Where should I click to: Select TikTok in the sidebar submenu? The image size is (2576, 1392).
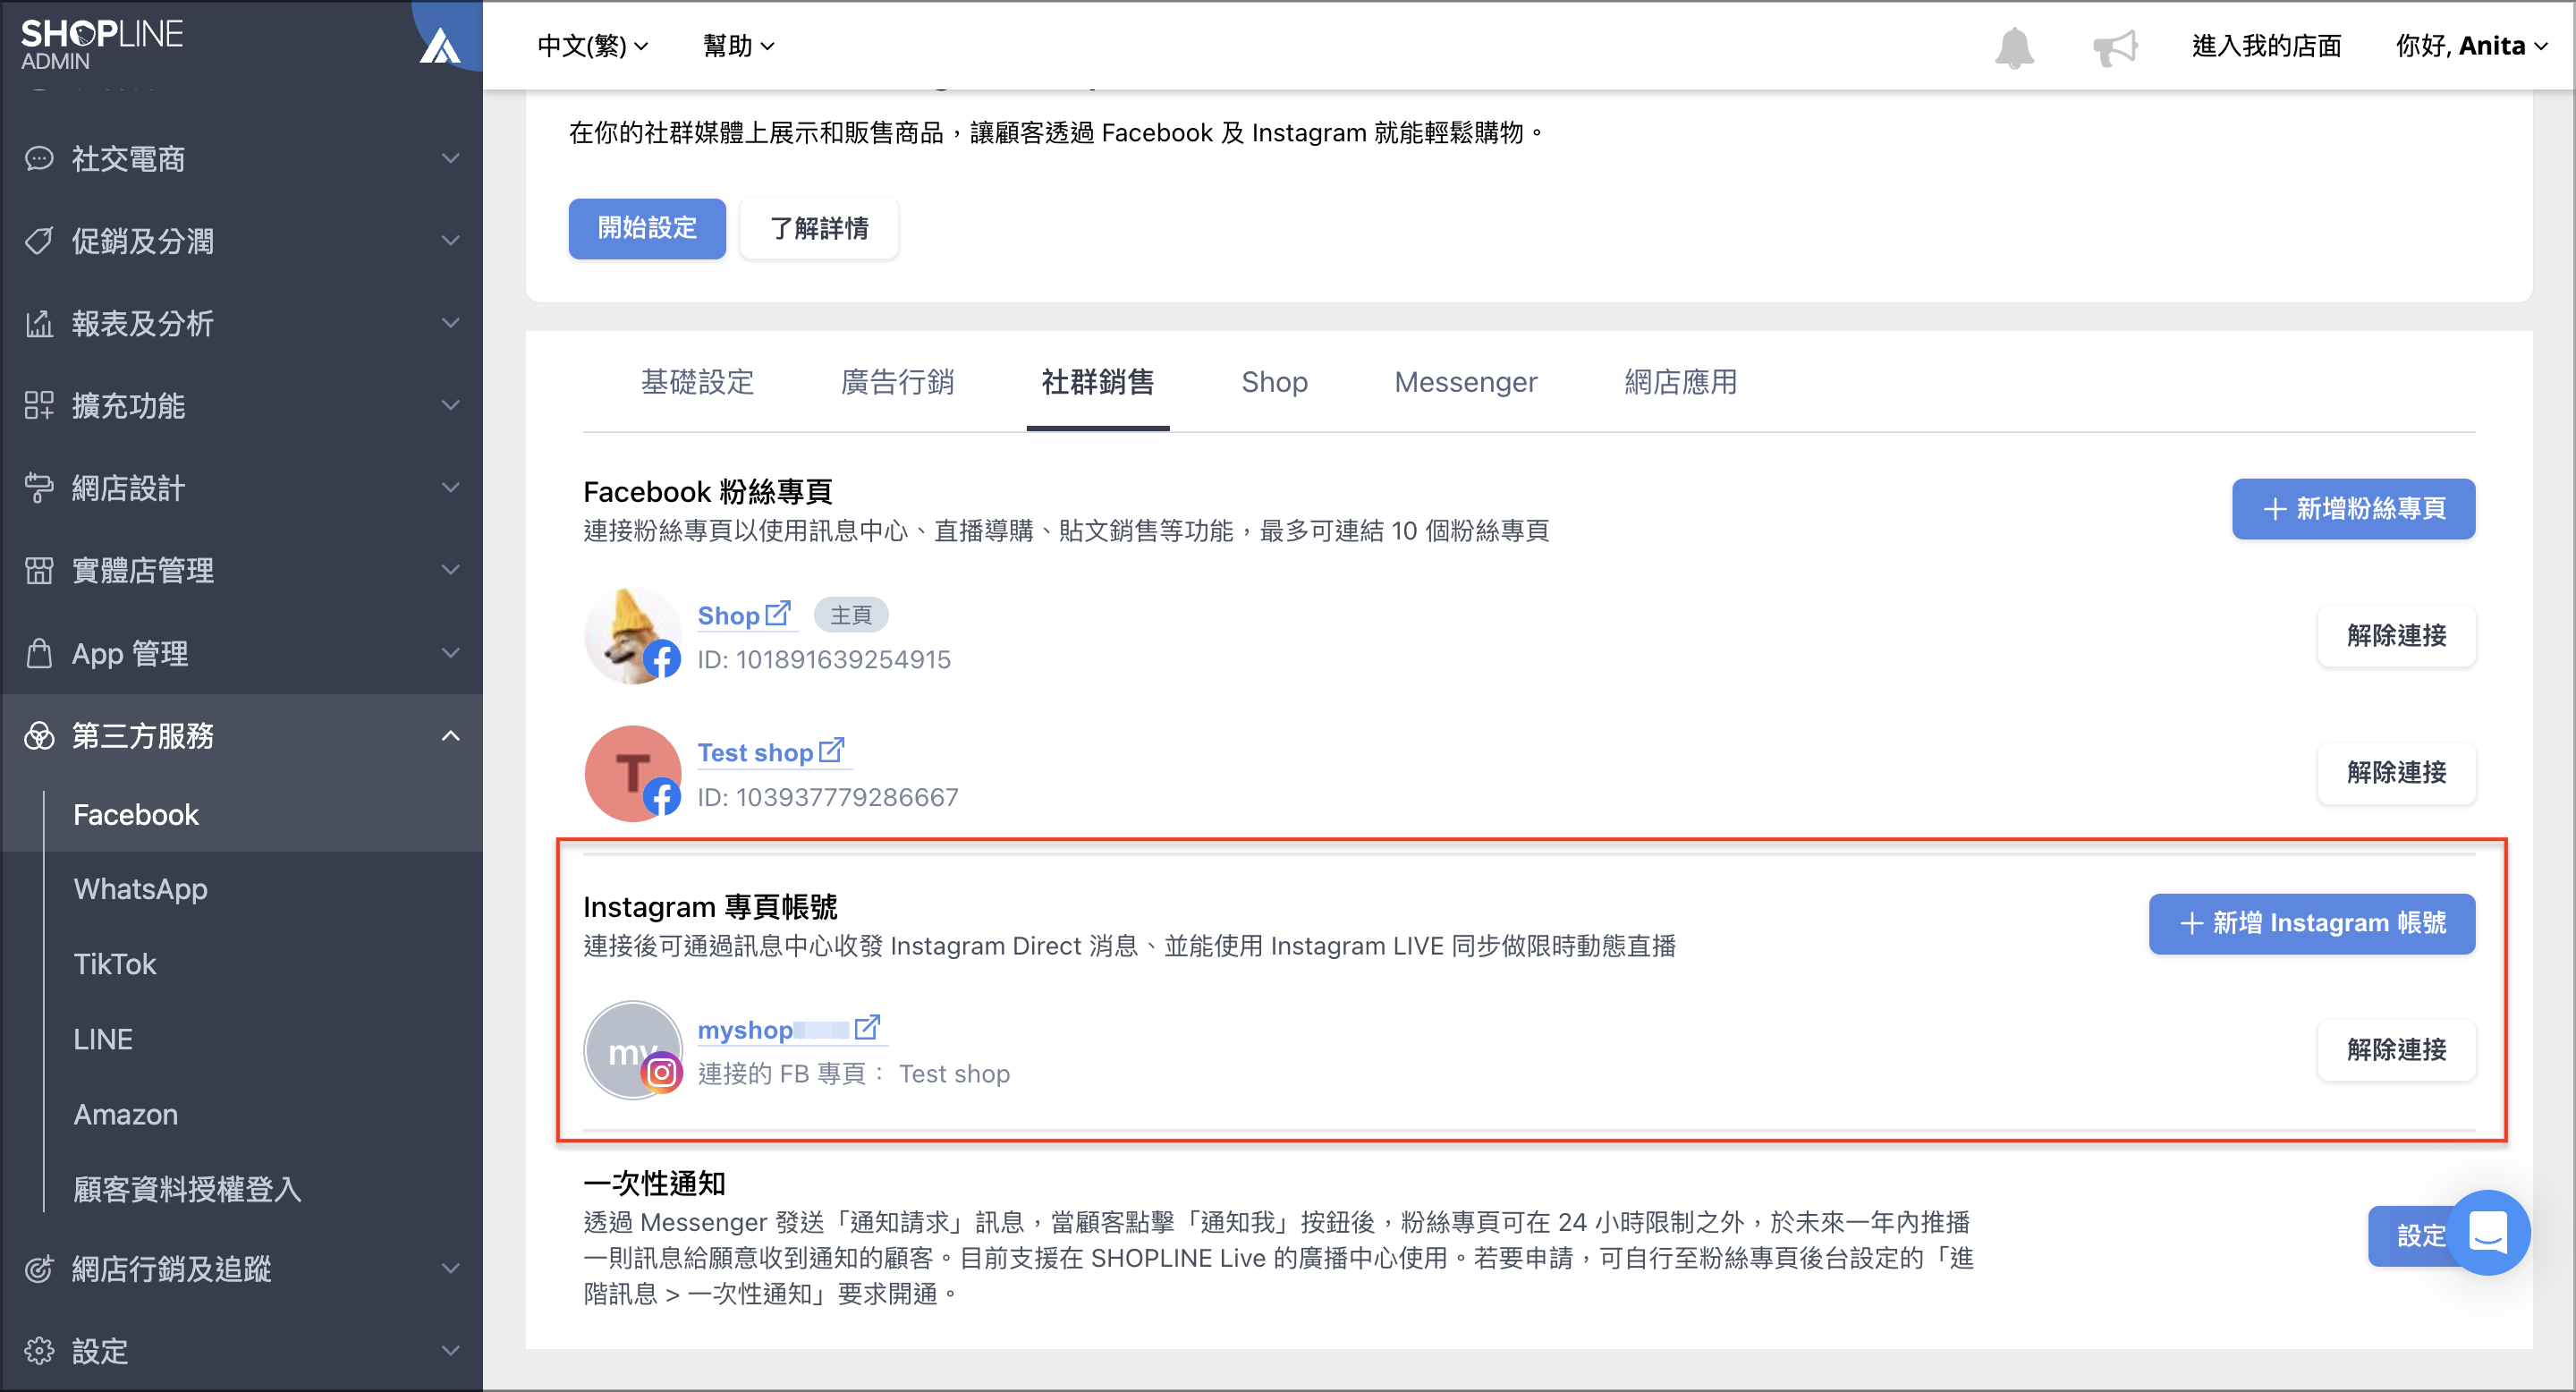tap(115, 965)
